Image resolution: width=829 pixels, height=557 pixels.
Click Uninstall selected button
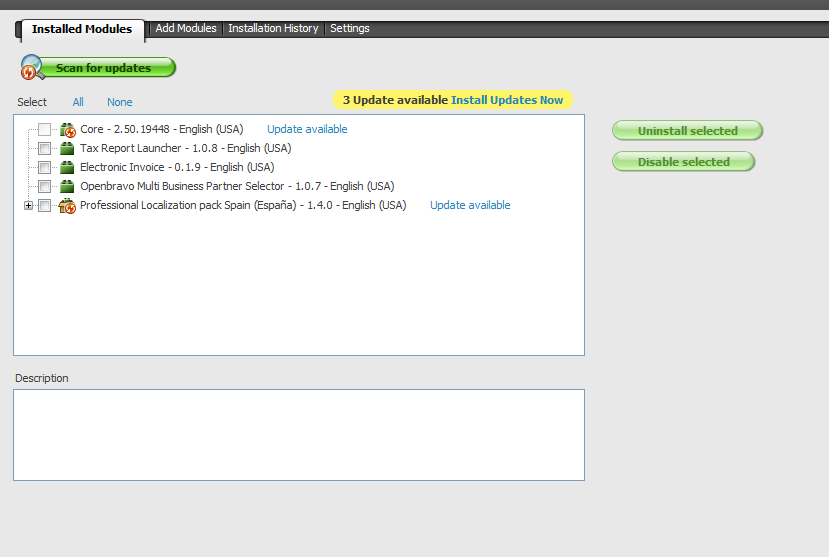687,131
